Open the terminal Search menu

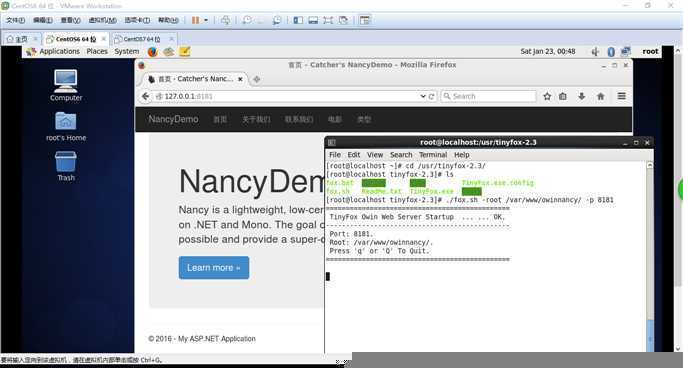point(401,155)
